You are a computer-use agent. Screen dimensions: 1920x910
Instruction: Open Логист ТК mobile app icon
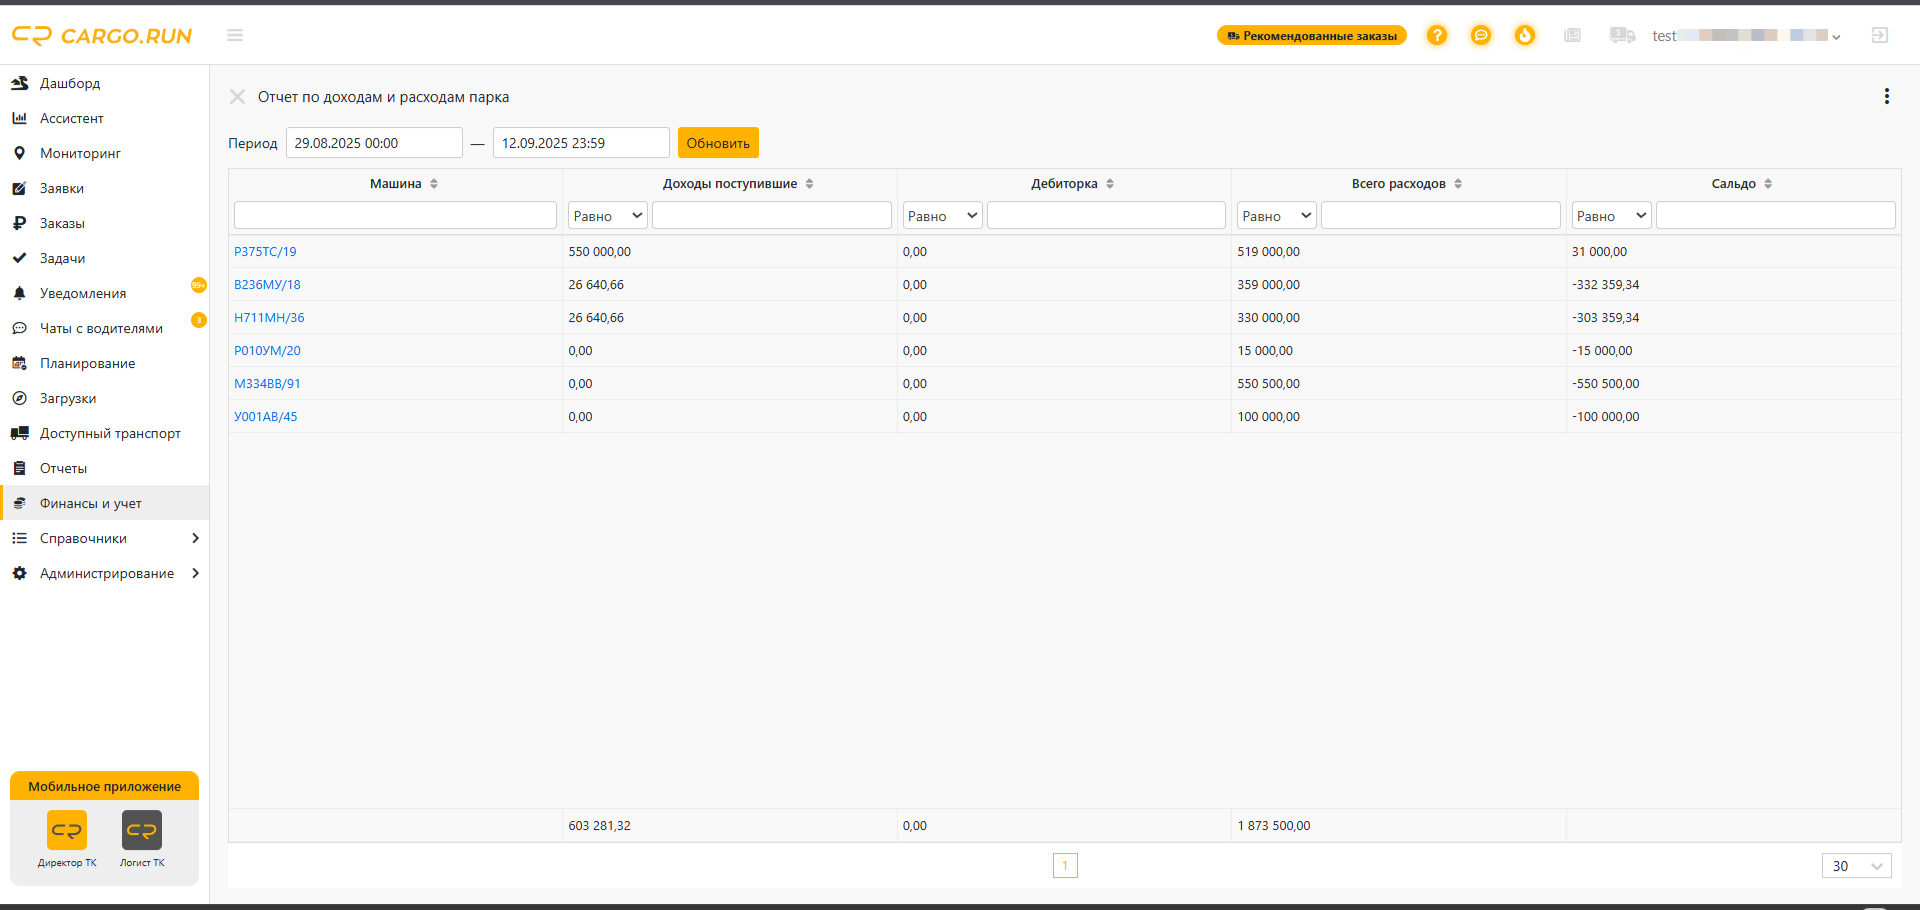pyautogui.click(x=142, y=839)
